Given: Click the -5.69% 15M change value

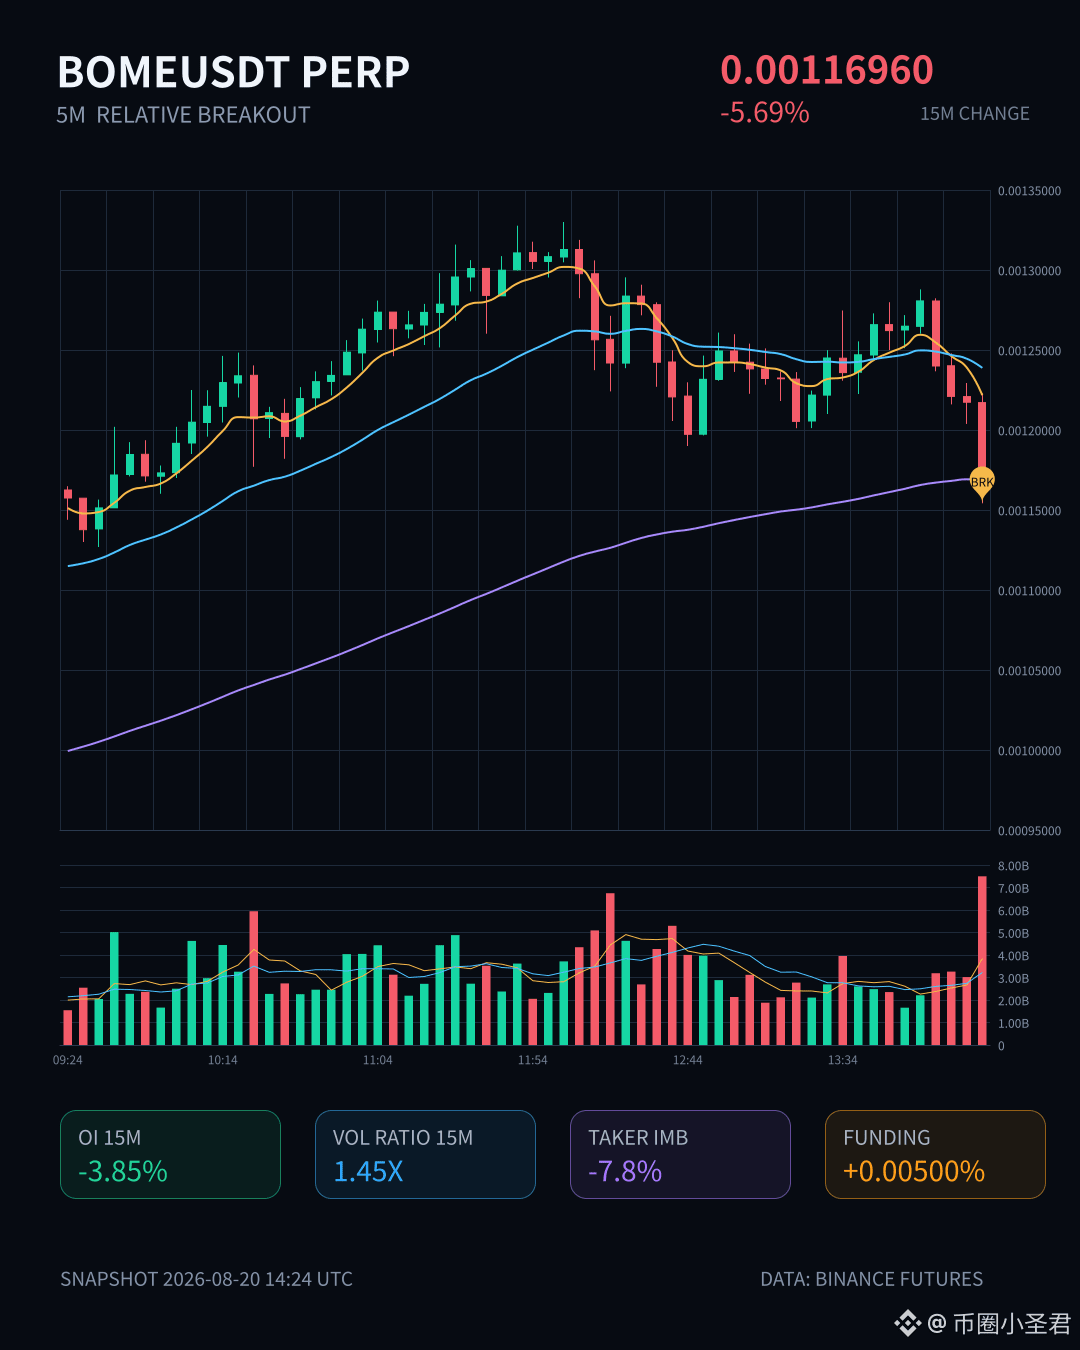Looking at the screenshot, I should tap(765, 113).
